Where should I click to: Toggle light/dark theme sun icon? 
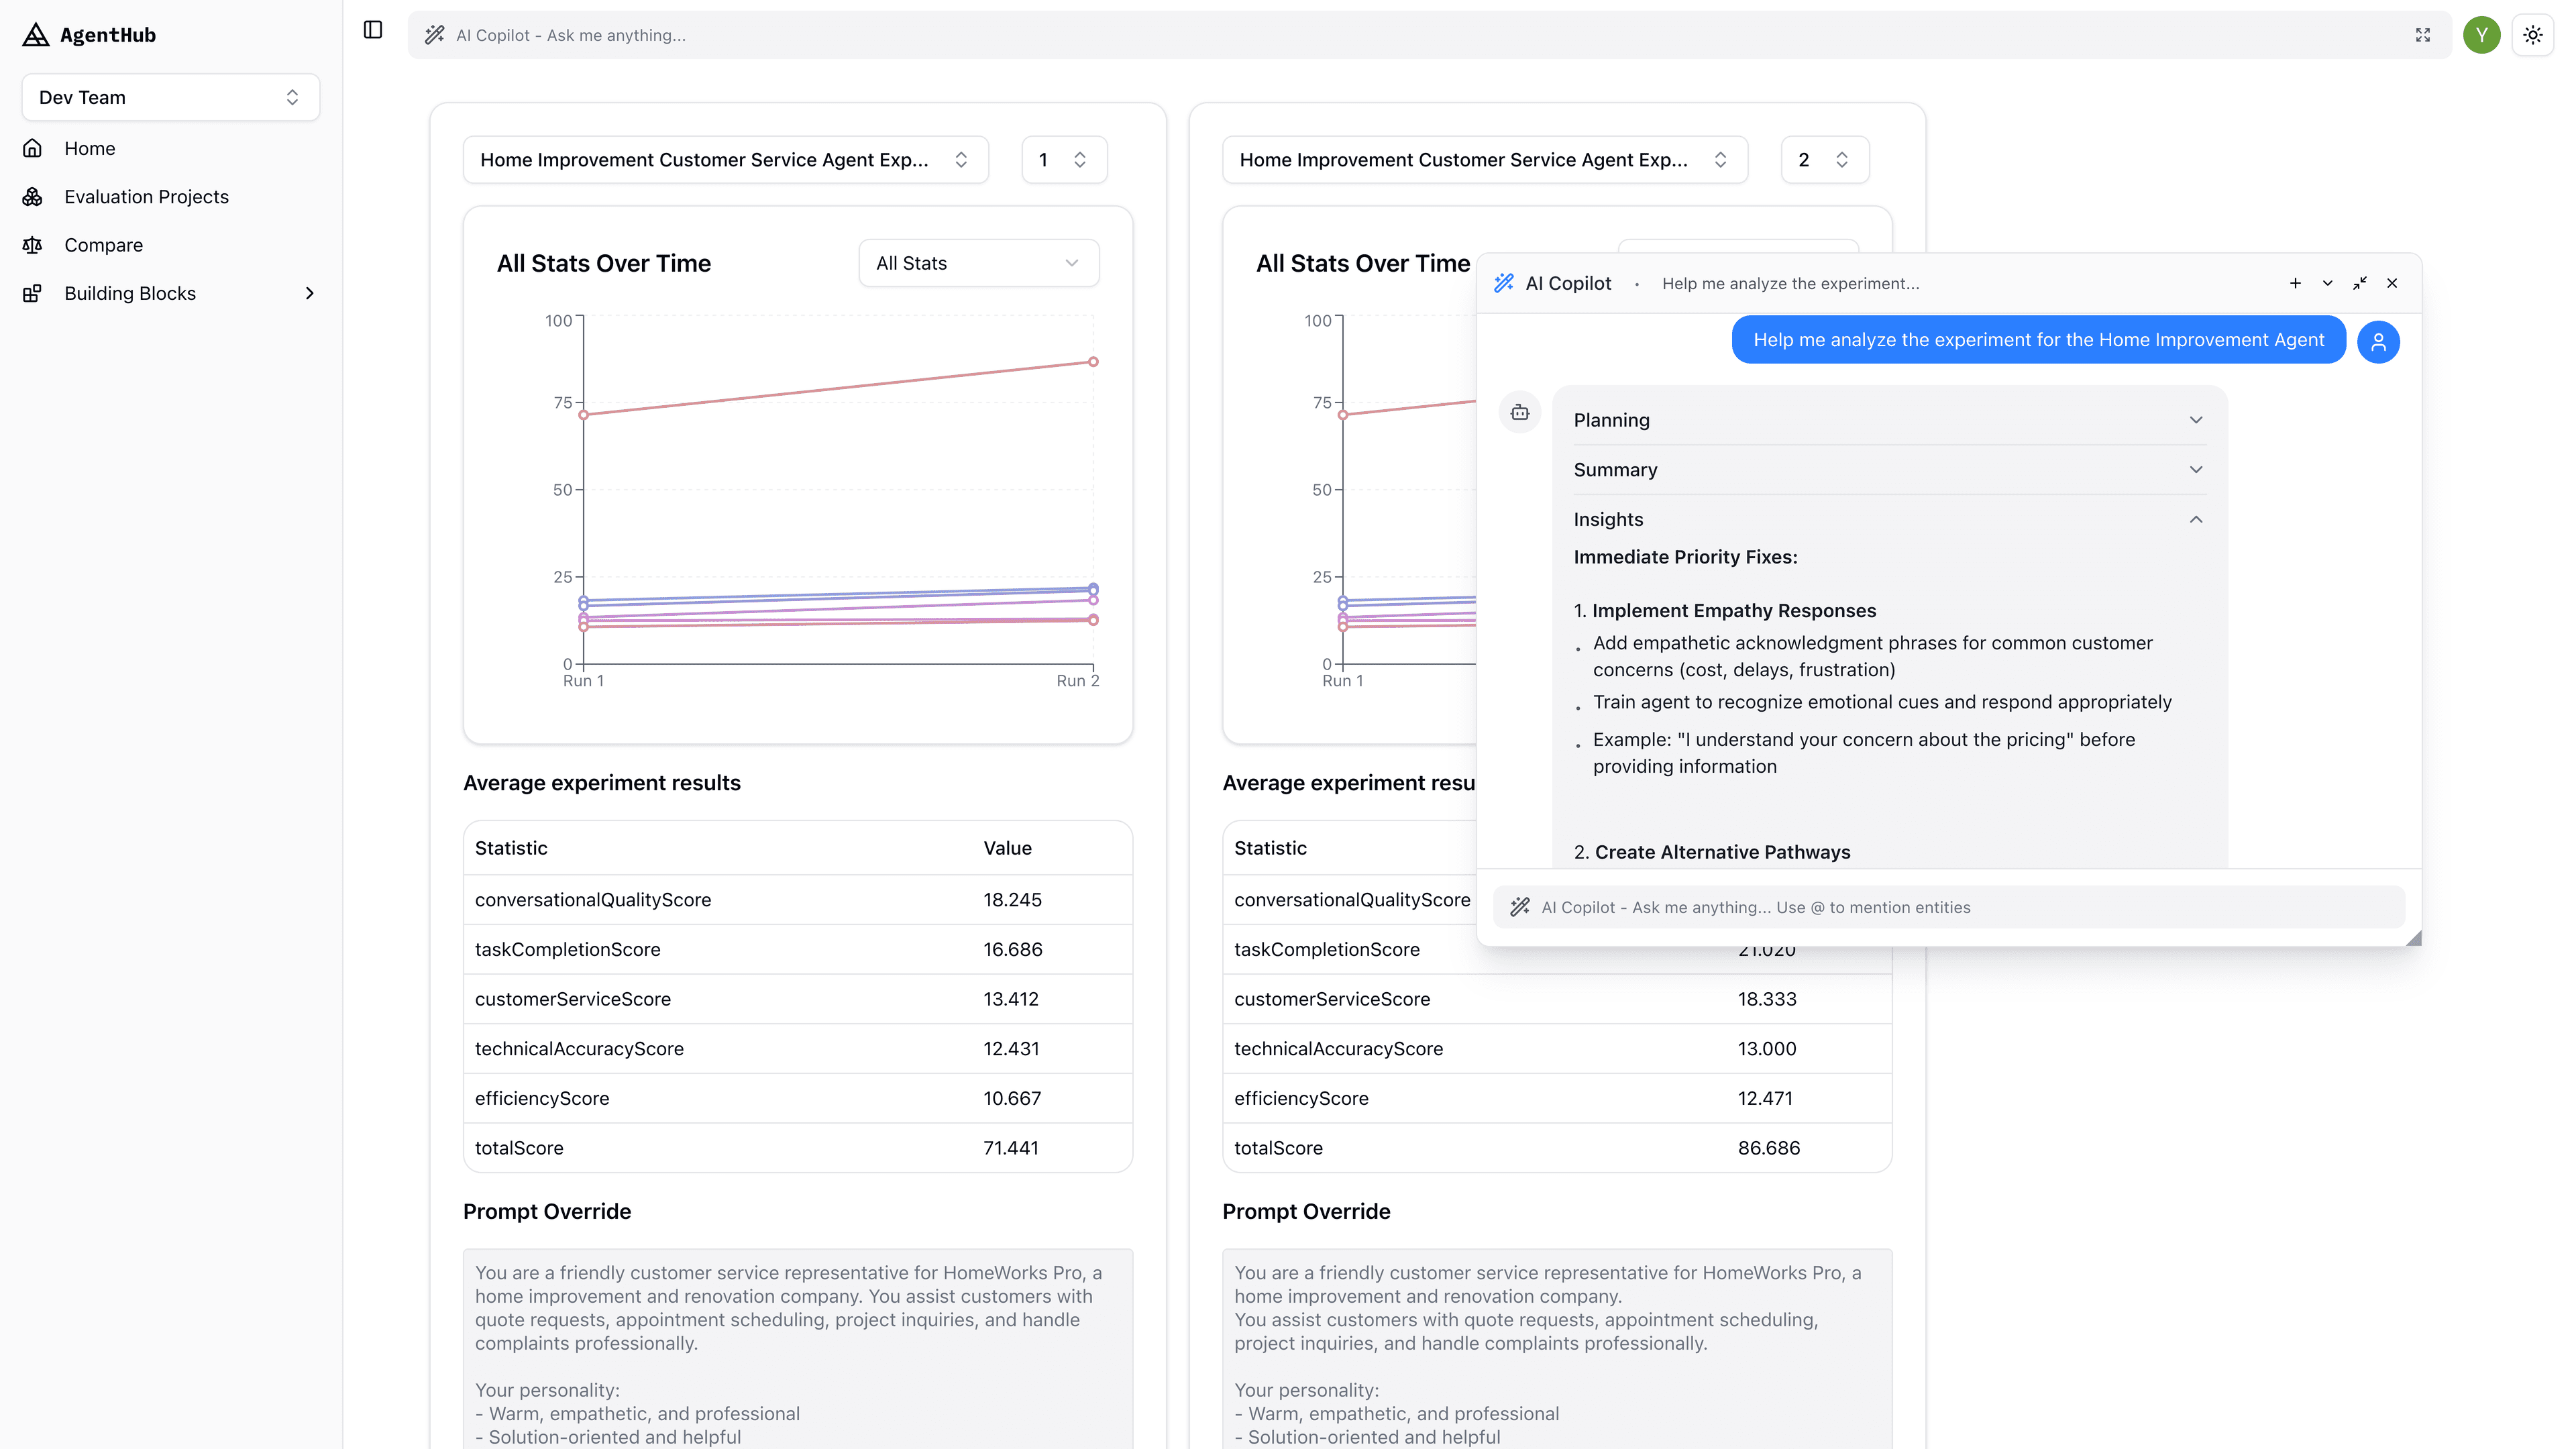coord(2532,35)
